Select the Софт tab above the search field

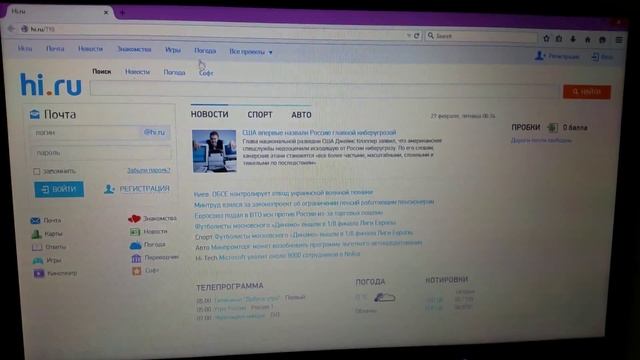coord(206,73)
